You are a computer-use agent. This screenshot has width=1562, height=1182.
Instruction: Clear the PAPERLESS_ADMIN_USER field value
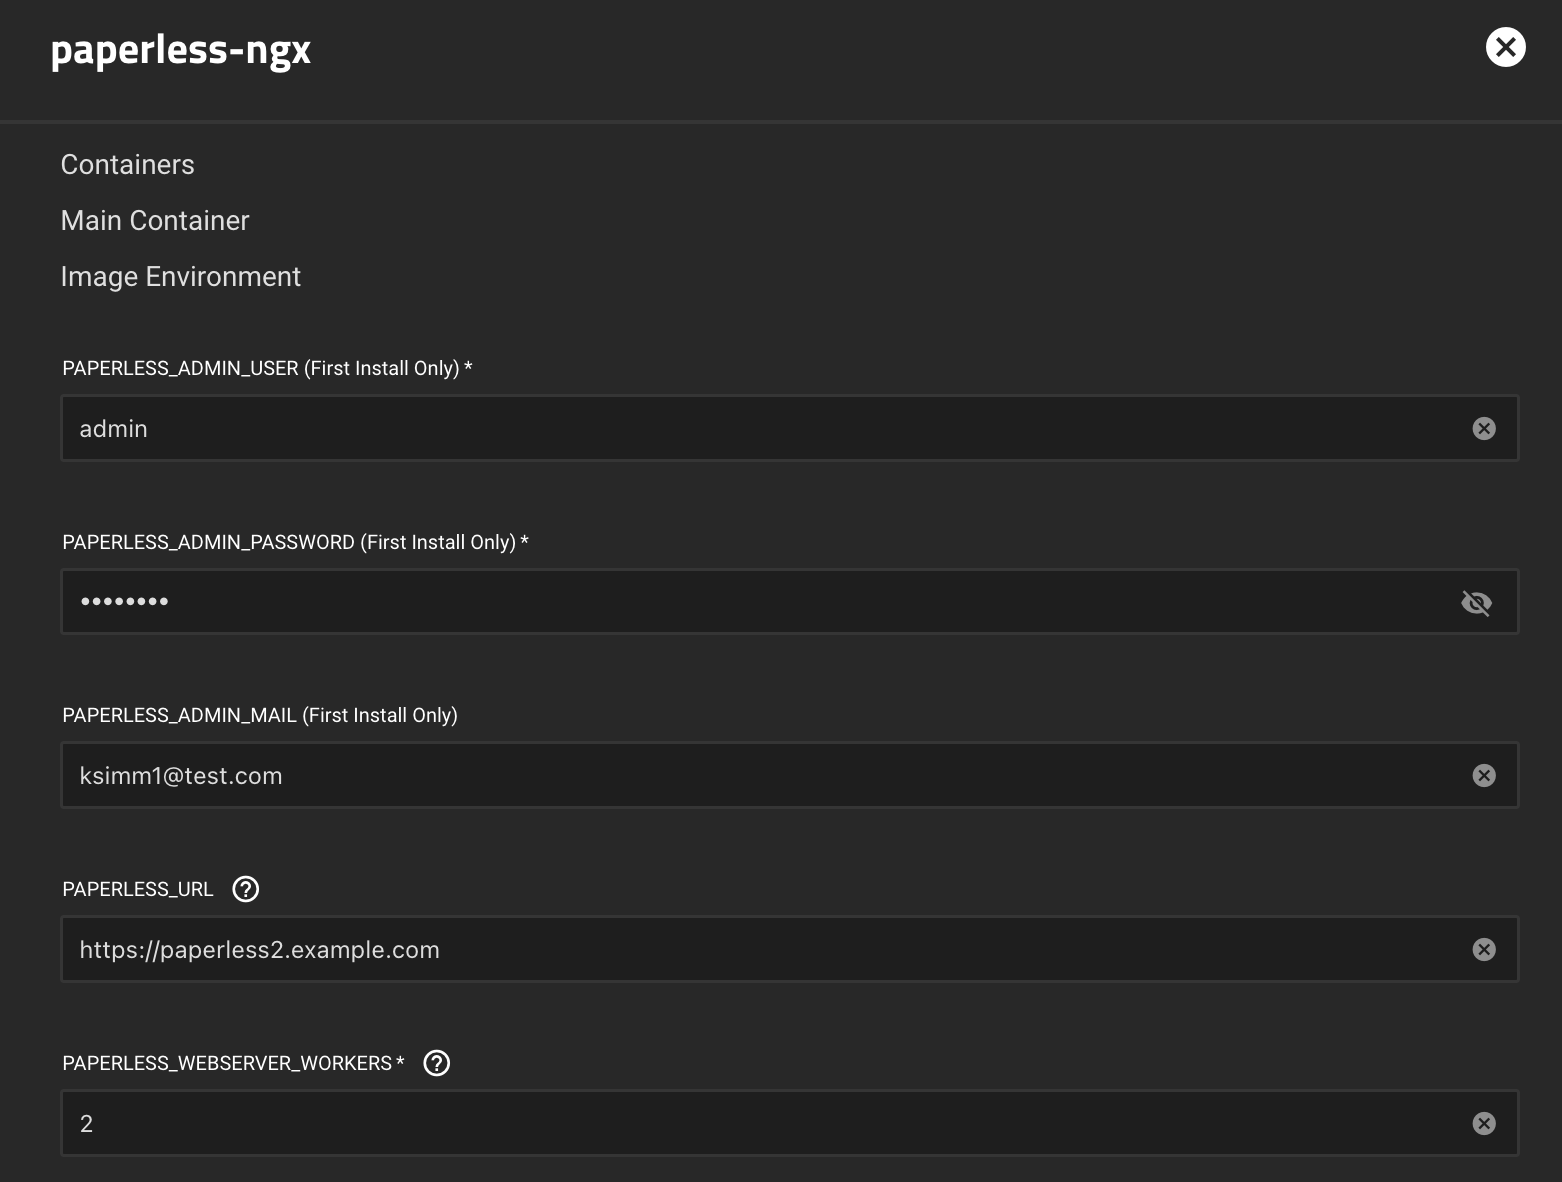coord(1484,428)
